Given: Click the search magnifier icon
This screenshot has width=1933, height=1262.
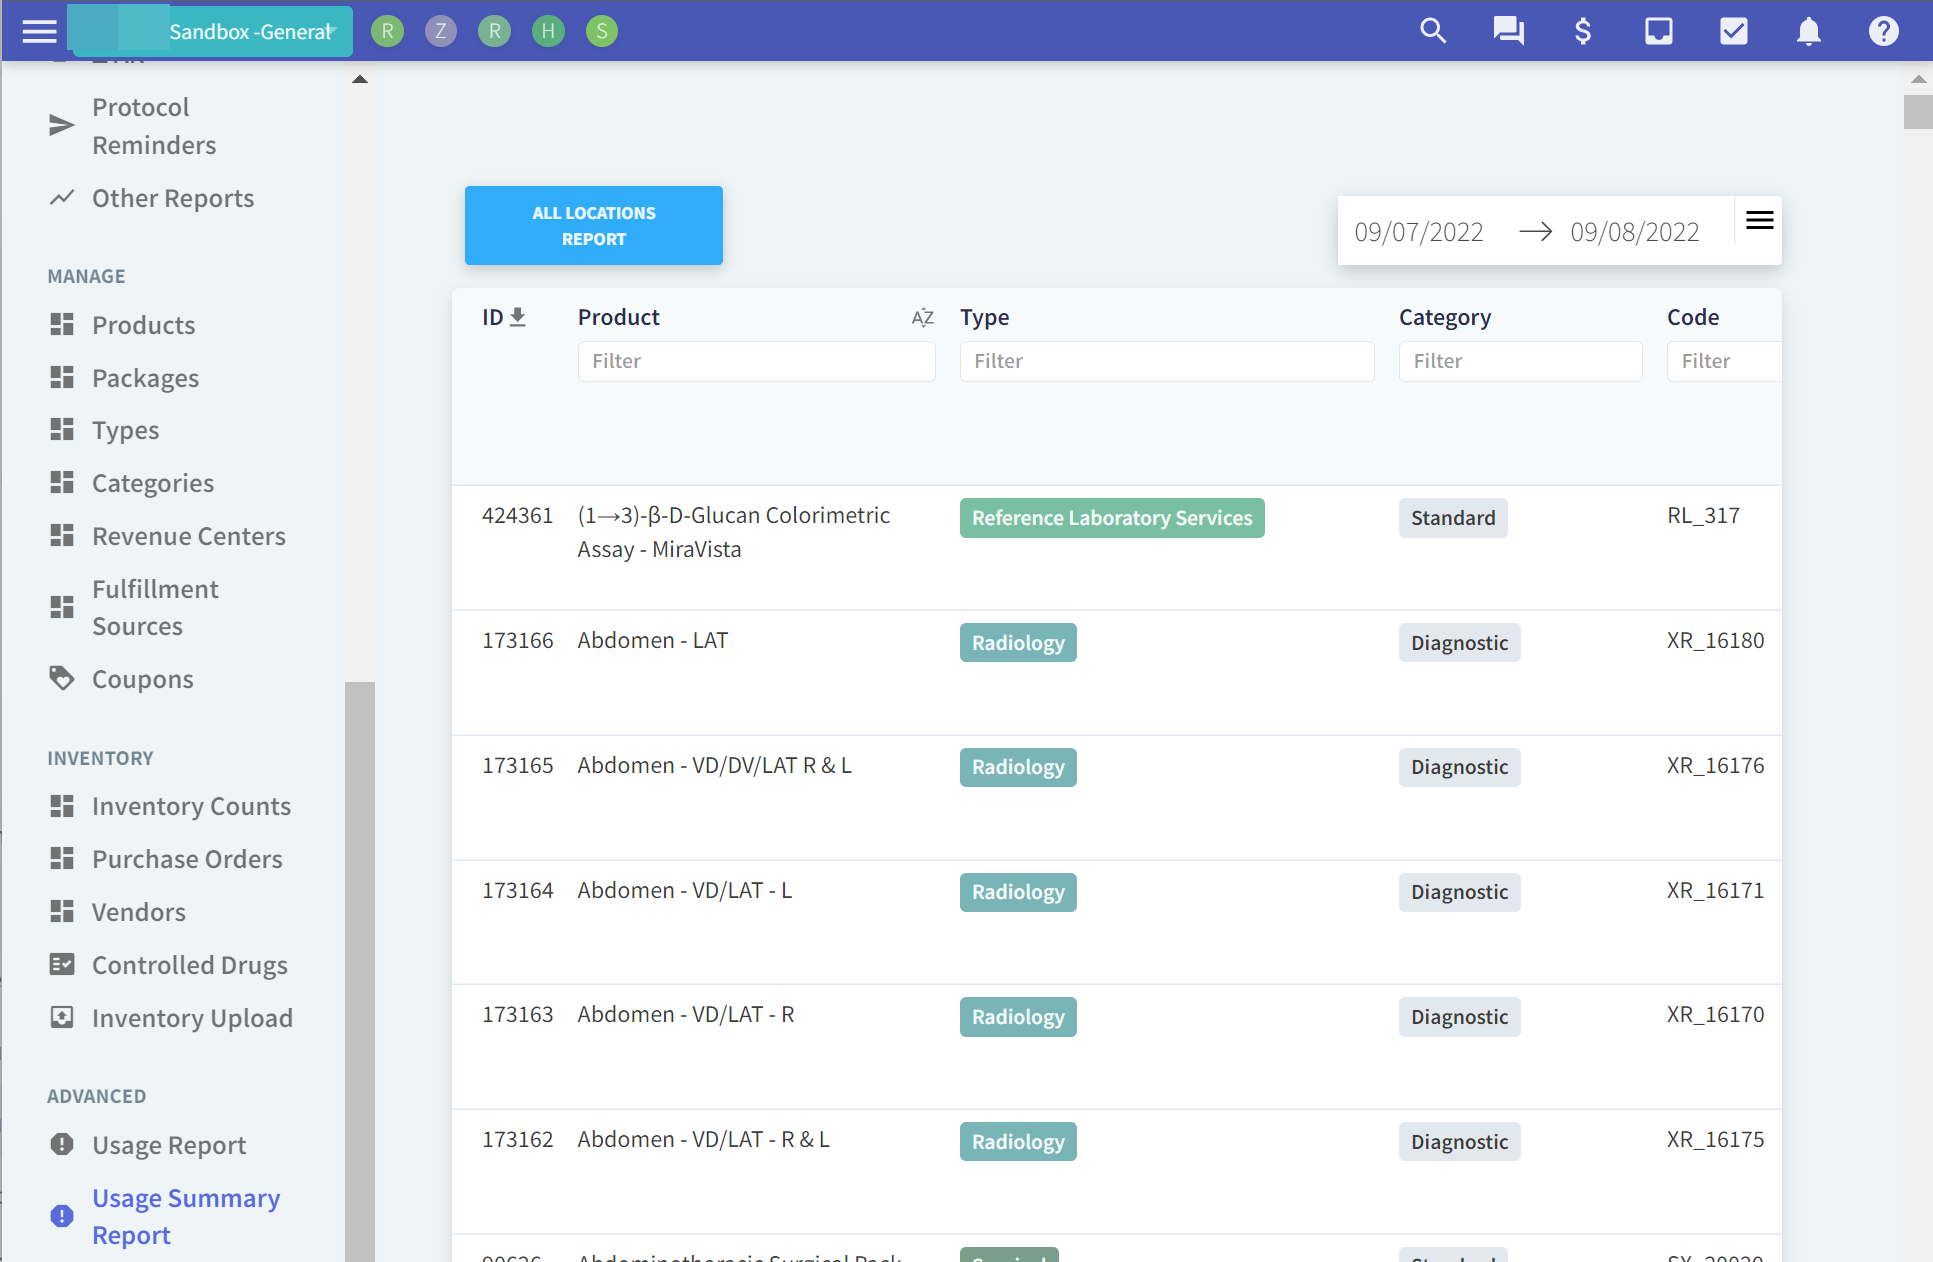Looking at the screenshot, I should point(1433,31).
